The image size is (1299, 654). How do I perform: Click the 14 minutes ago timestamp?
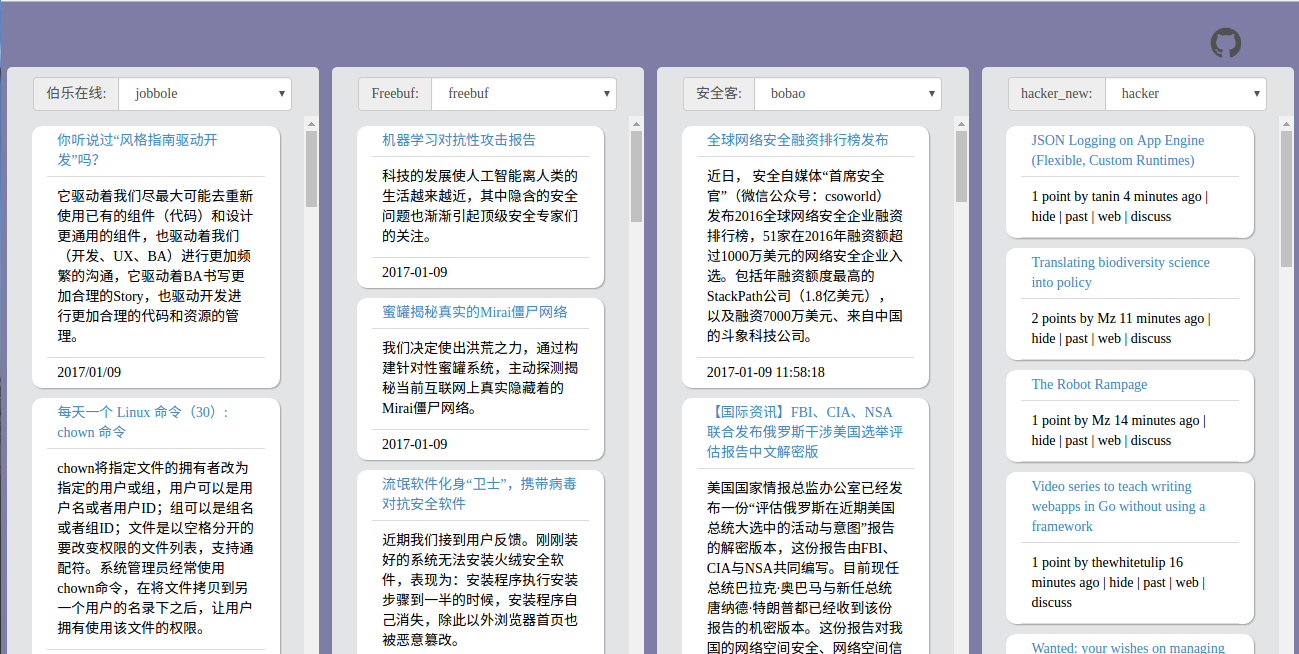(1156, 420)
